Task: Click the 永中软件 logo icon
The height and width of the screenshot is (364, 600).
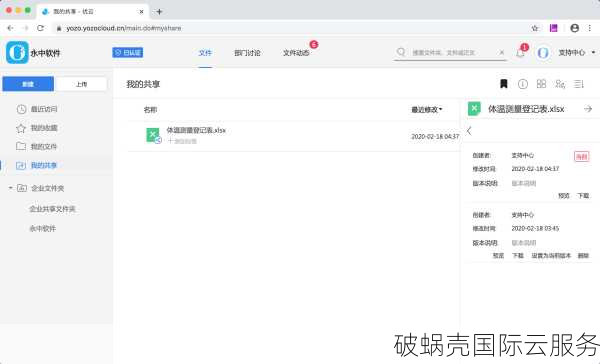Action: pyautogui.click(x=17, y=52)
